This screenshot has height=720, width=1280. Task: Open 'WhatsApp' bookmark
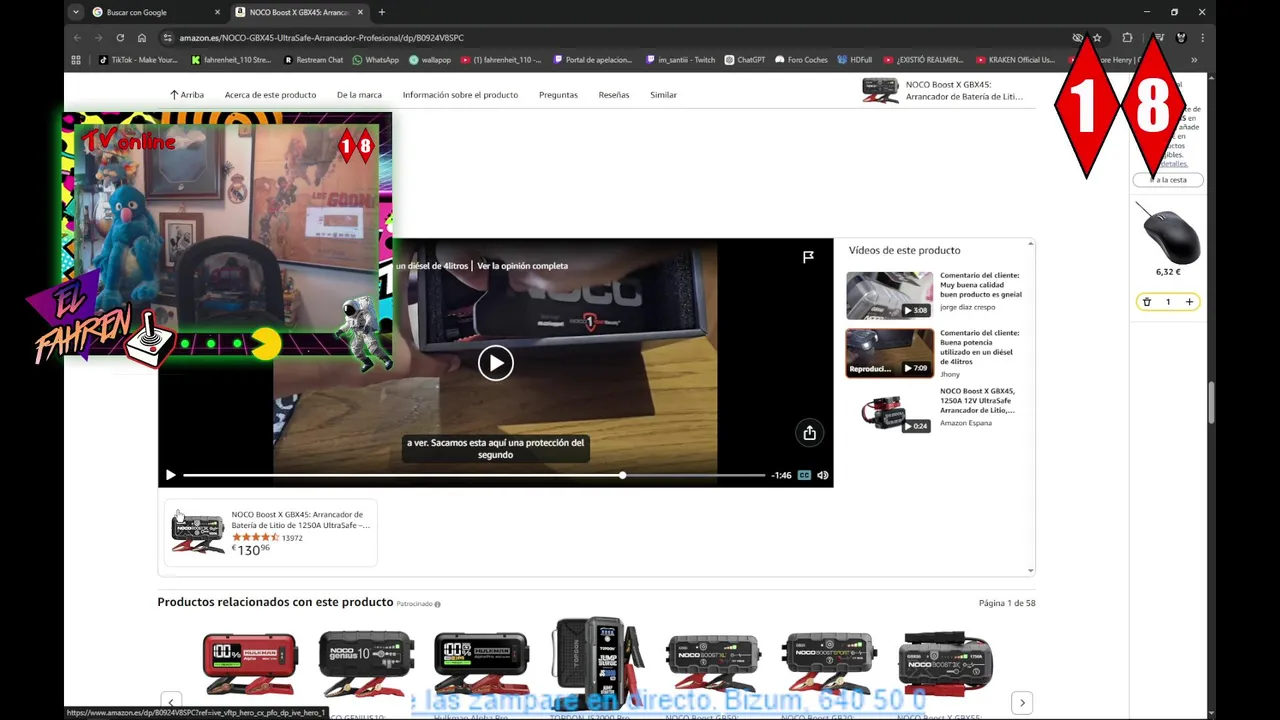375,60
